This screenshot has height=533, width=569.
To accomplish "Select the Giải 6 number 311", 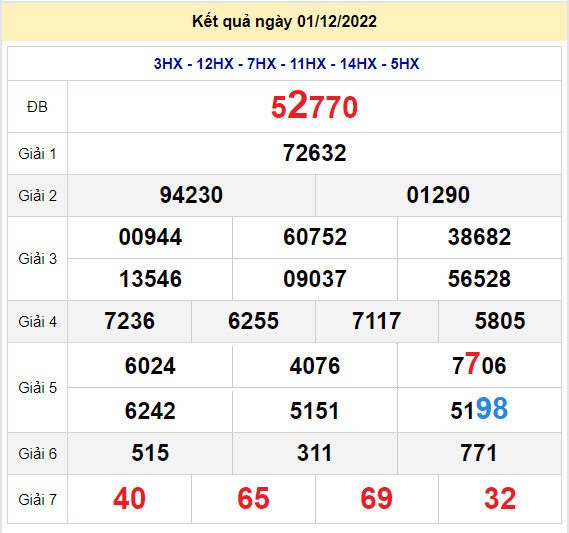I will click(314, 453).
